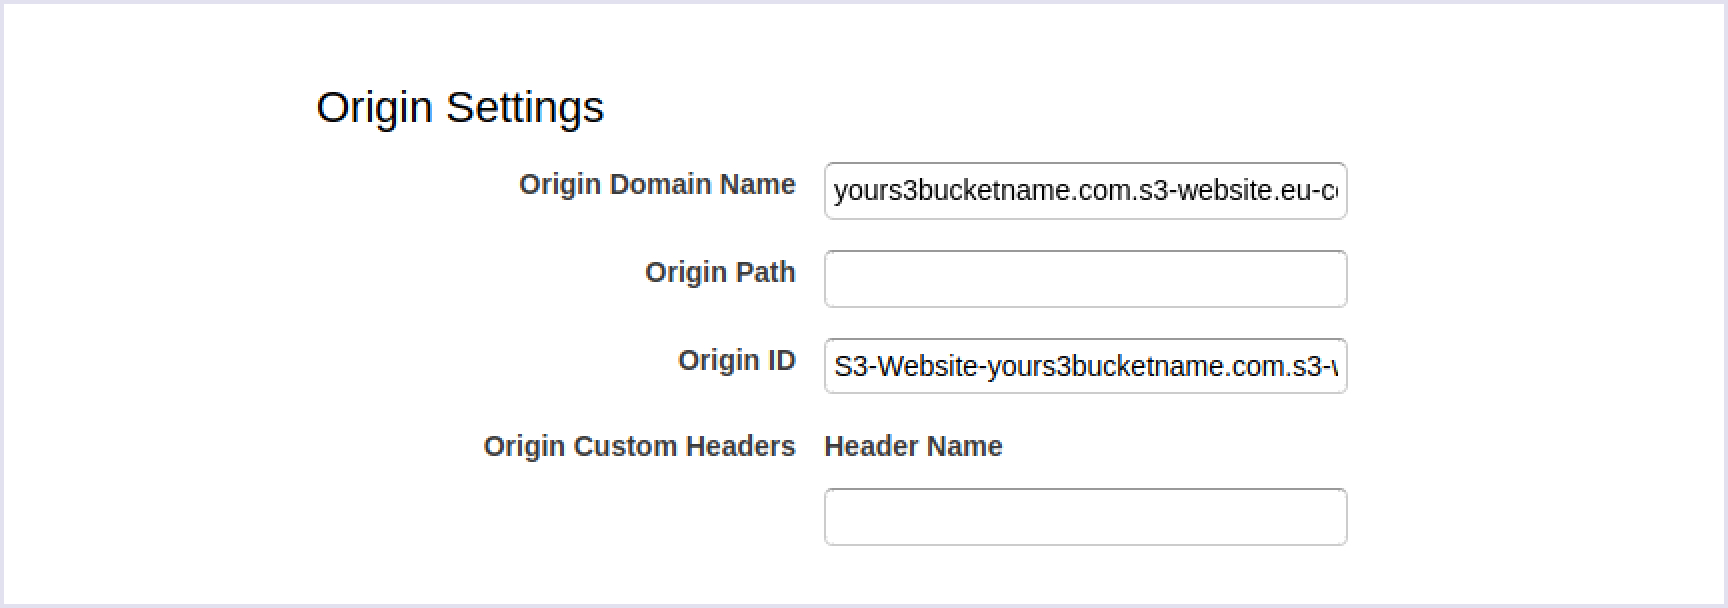Click the Origin Domain Name label

[x=657, y=185]
